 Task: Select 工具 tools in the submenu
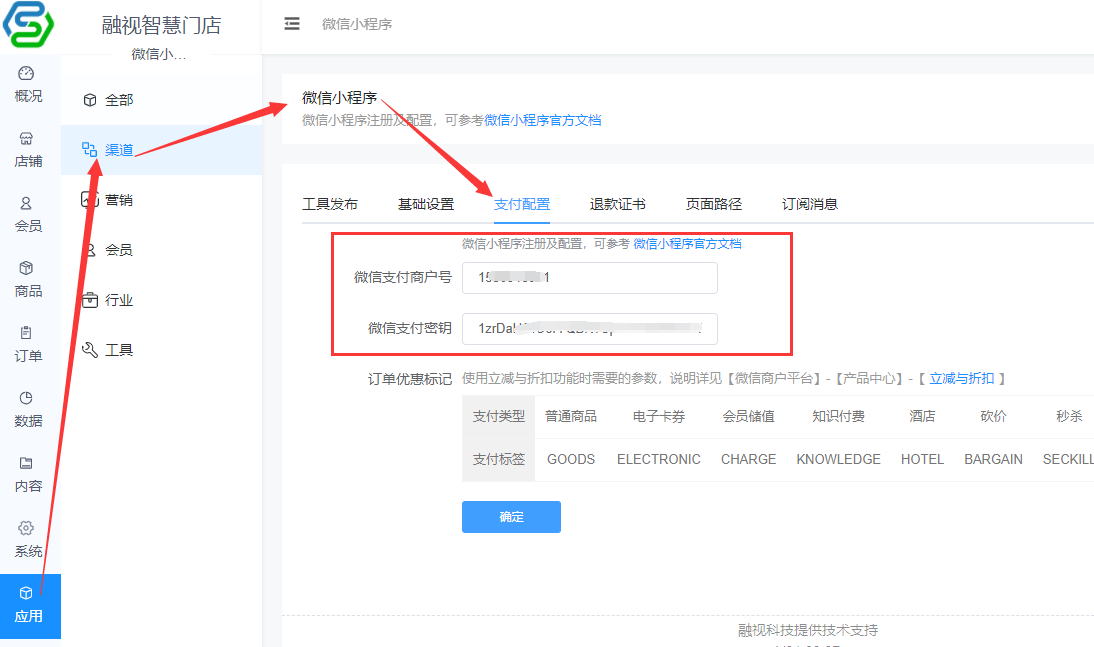pyautogui.click(x=161, y=350)
